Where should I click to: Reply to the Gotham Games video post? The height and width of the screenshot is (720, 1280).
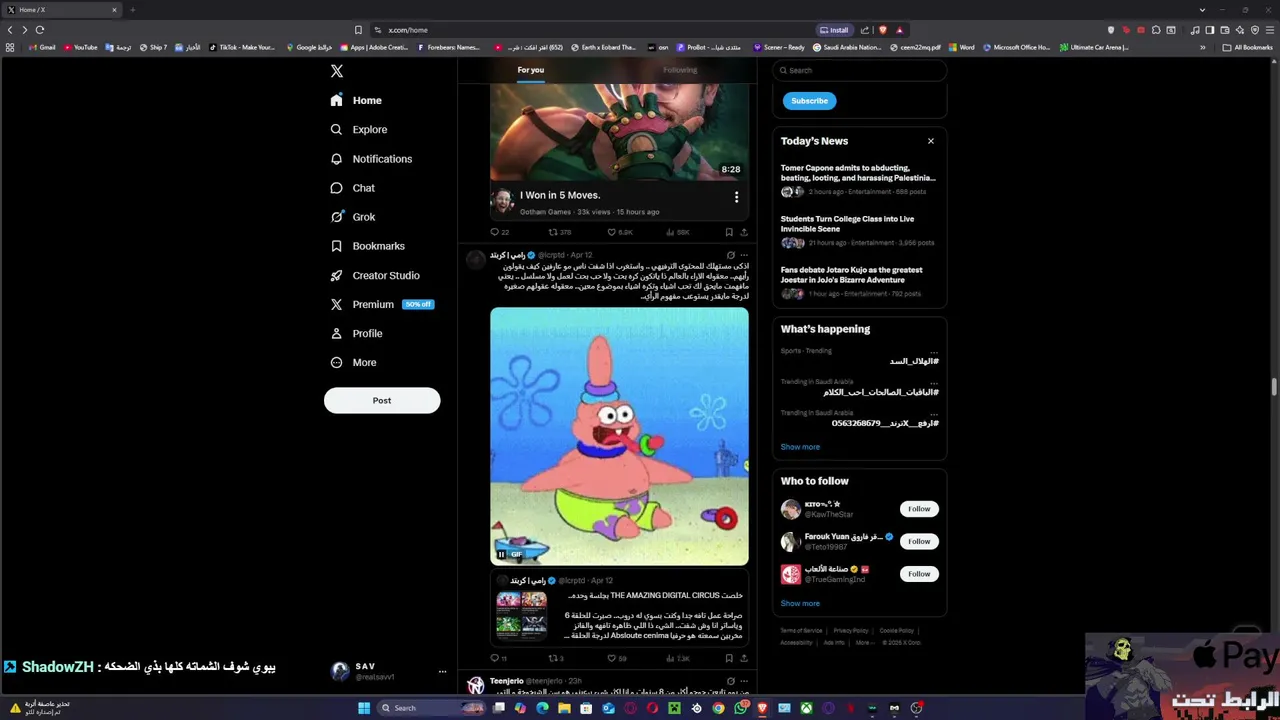coord(499,232)
